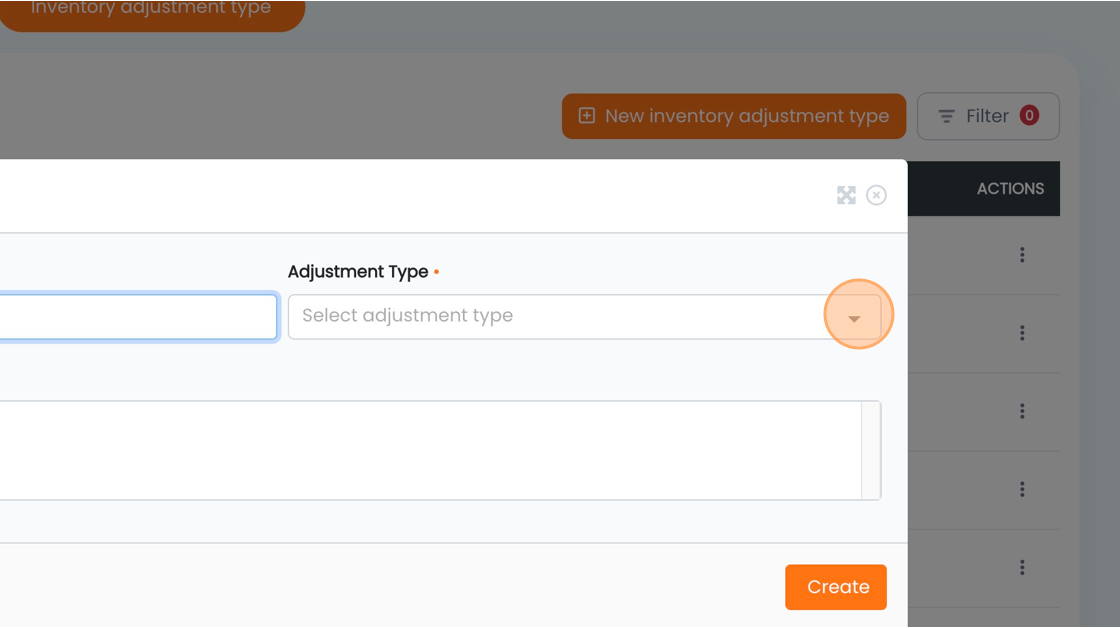Viewport: 1120px width, 628px height.
Task: Click the Adjustment Type field label
Action: tap(358, 271)
